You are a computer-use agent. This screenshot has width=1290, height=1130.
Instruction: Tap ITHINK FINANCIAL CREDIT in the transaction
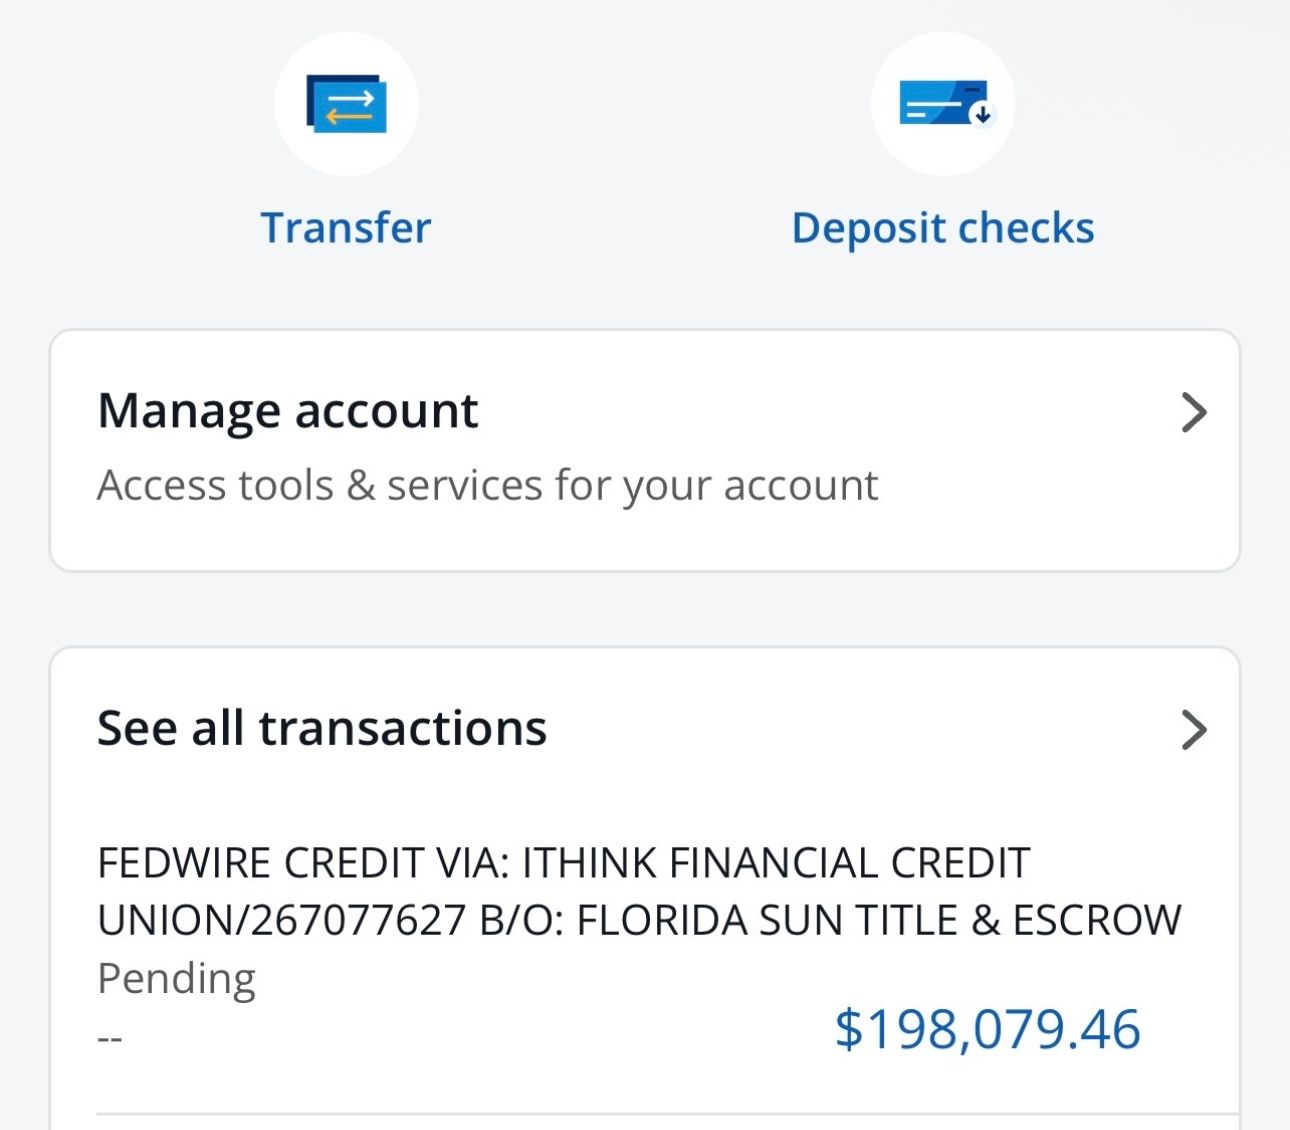point(776,863)
